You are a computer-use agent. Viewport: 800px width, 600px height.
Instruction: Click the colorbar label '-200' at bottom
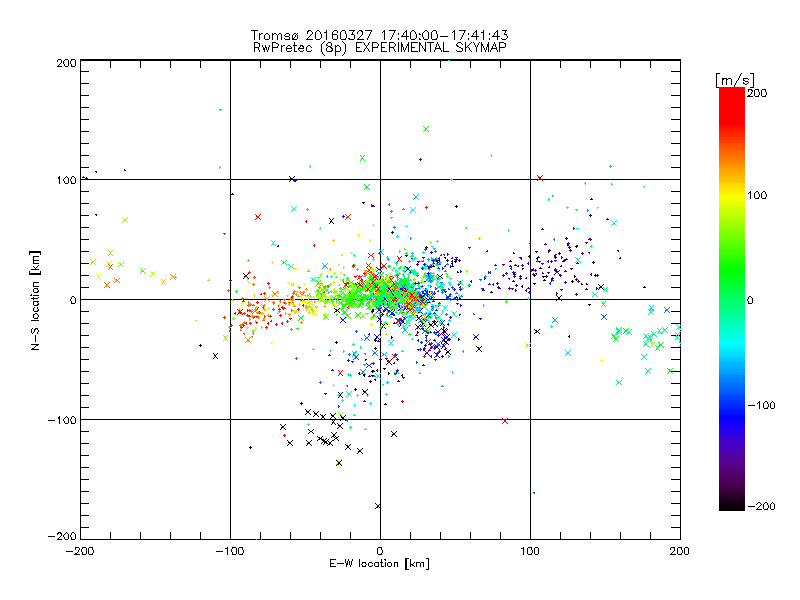(761, 506)
